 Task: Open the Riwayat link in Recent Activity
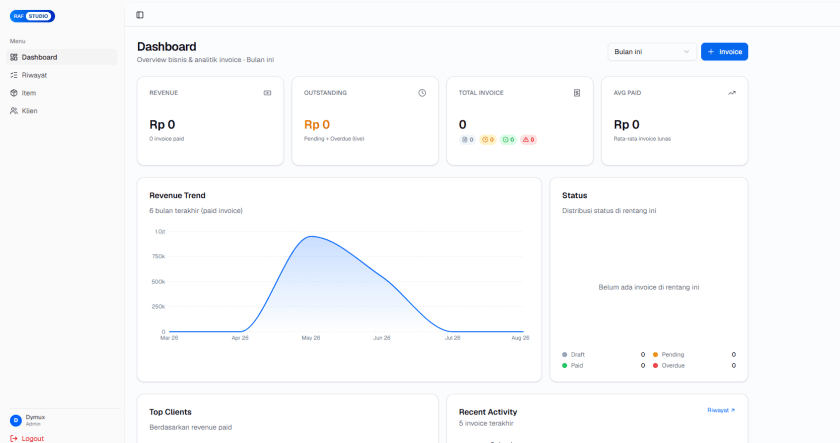(721, 410)
